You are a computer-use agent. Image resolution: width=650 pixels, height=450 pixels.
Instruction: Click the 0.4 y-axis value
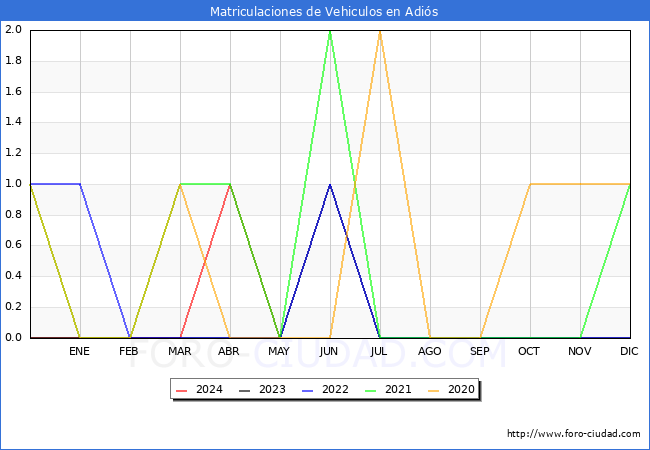(x=13, y=276)
